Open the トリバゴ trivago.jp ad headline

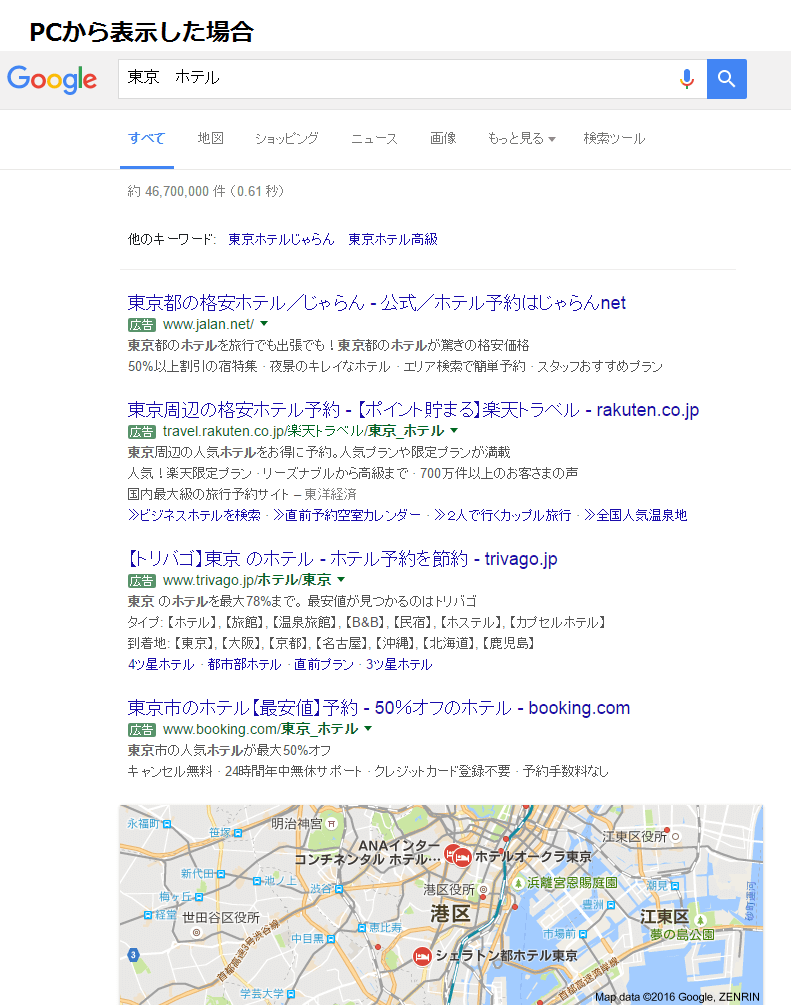pos(342,559)
